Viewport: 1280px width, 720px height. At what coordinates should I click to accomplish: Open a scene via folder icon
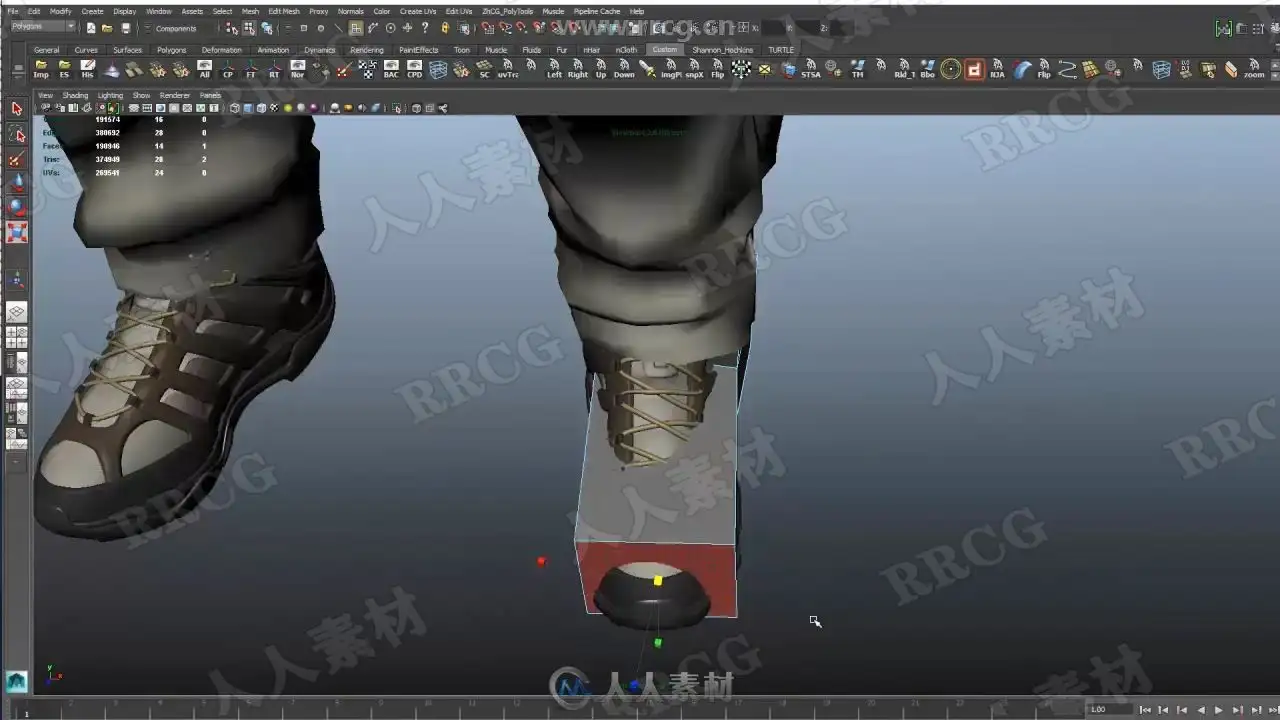click(107, 28)
